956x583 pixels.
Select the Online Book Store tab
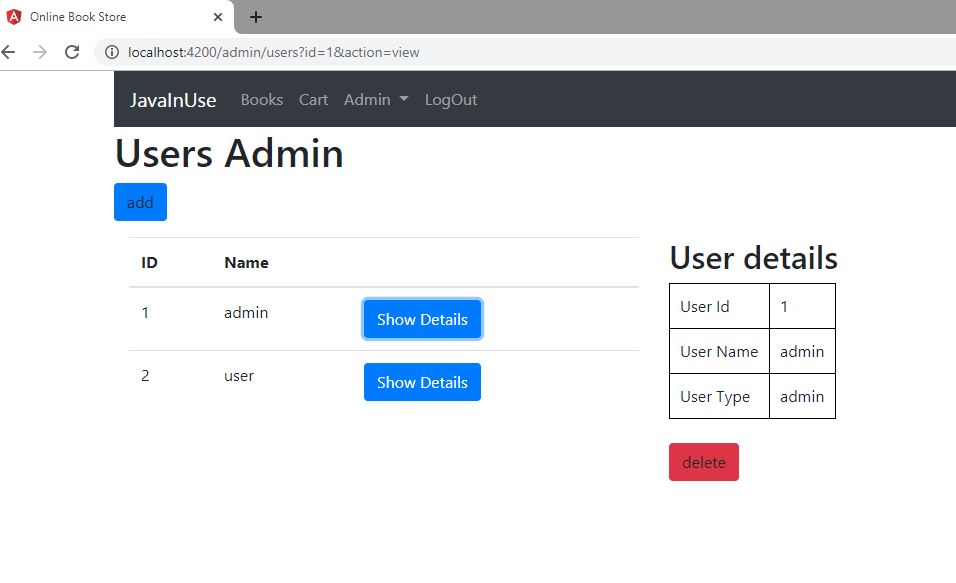[116, 17]
